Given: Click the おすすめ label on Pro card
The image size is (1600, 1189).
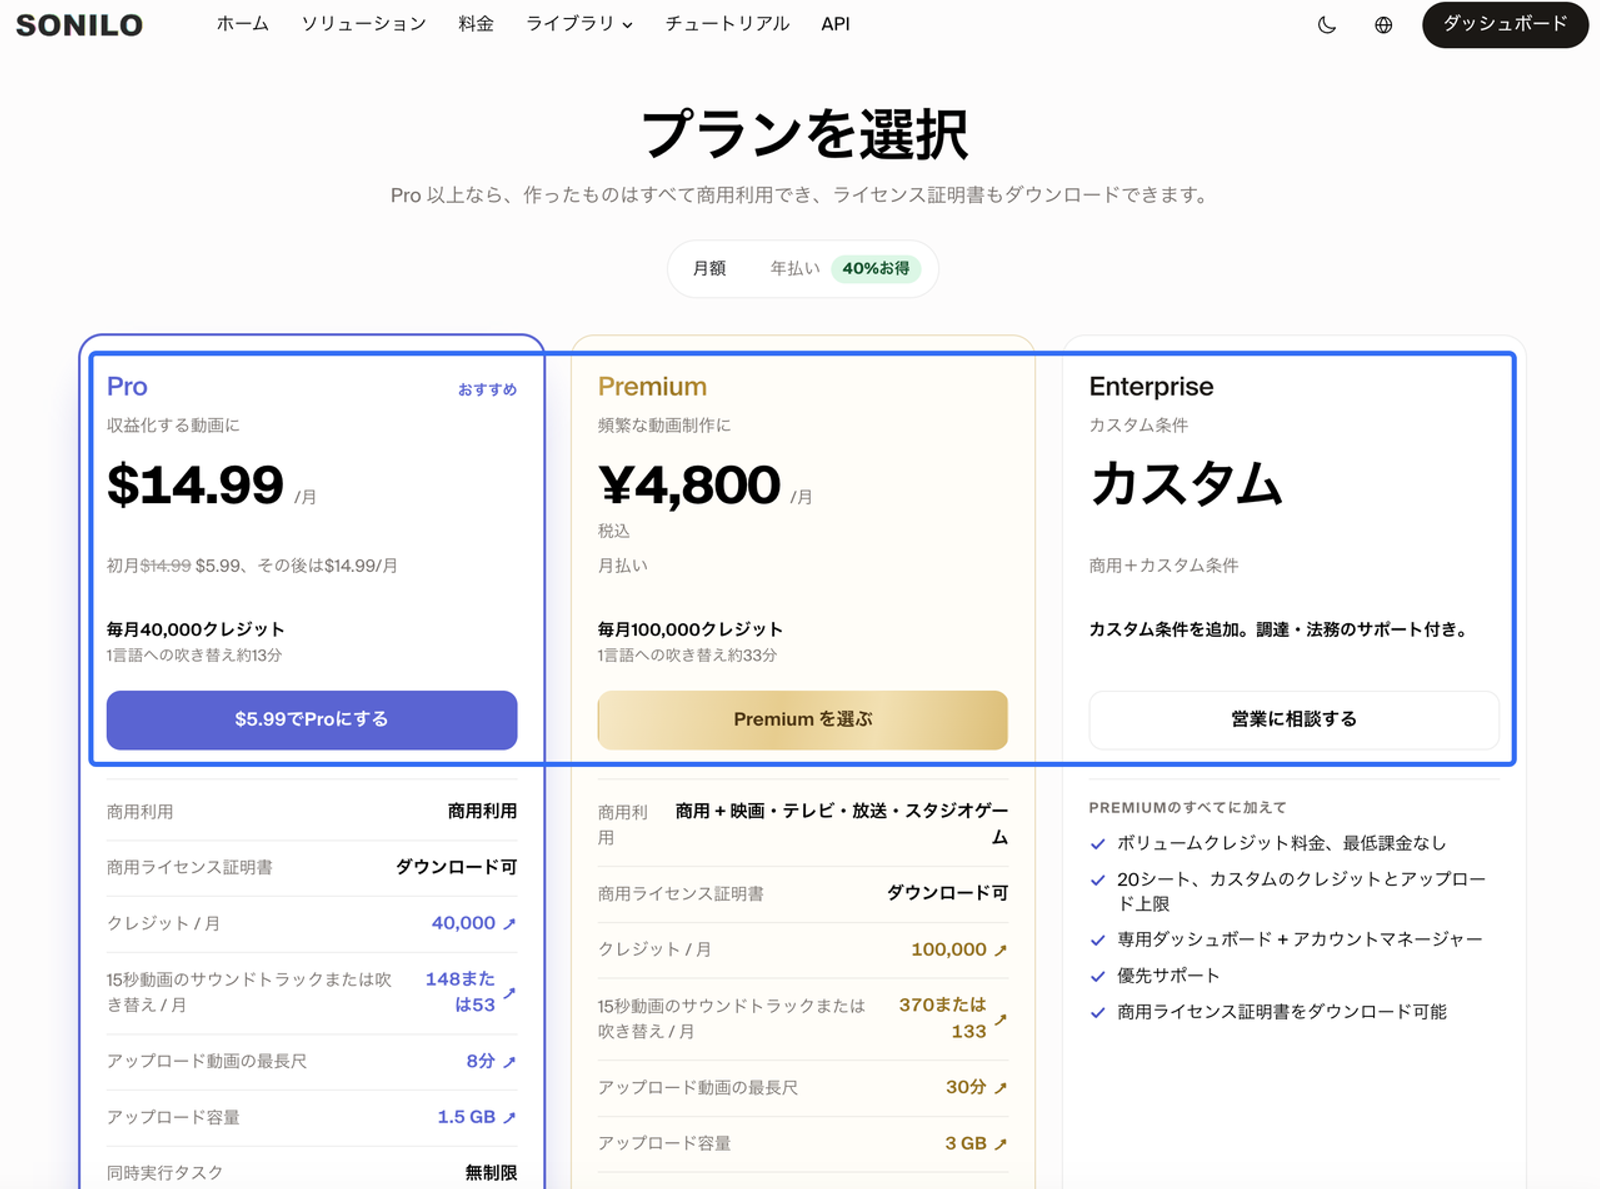Looking at the screenshot, I should (487, 389).
